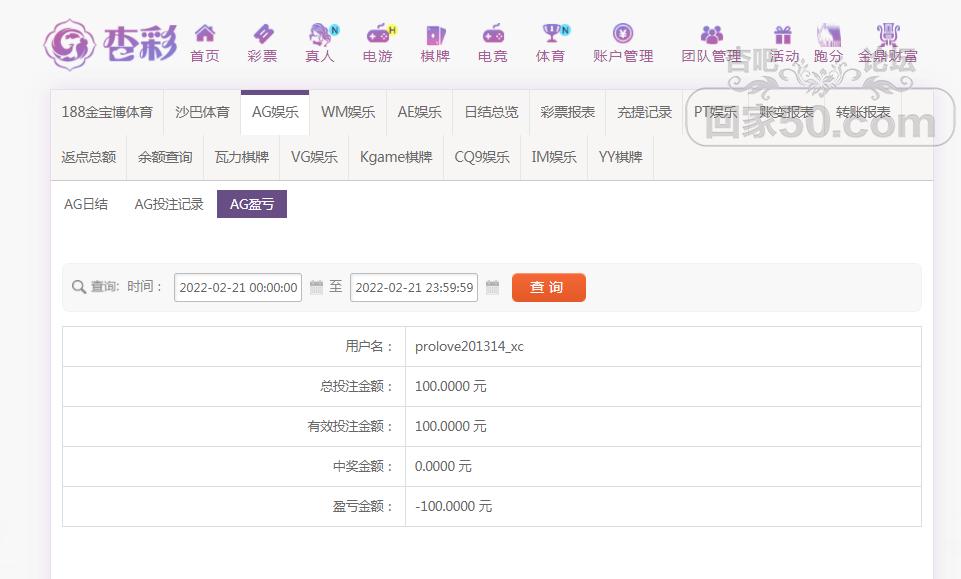Open the 真人 live casino icon
Image resolution: width=961 pixels, height=579 pixels.
321,34
